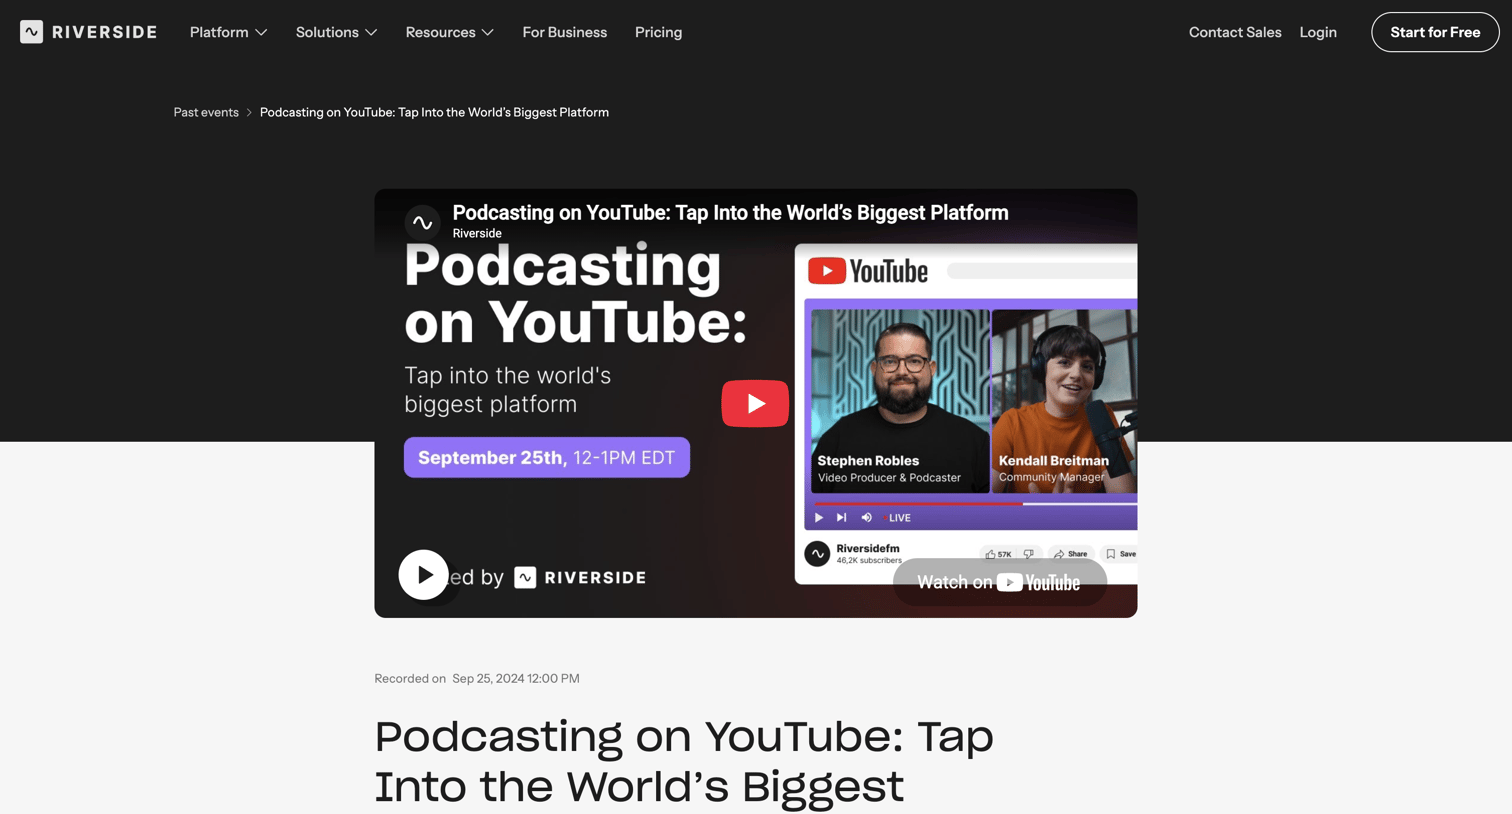This screenshot has width=1512, height=814.
Task: Click the white circular play button
Action: point(424,575)
